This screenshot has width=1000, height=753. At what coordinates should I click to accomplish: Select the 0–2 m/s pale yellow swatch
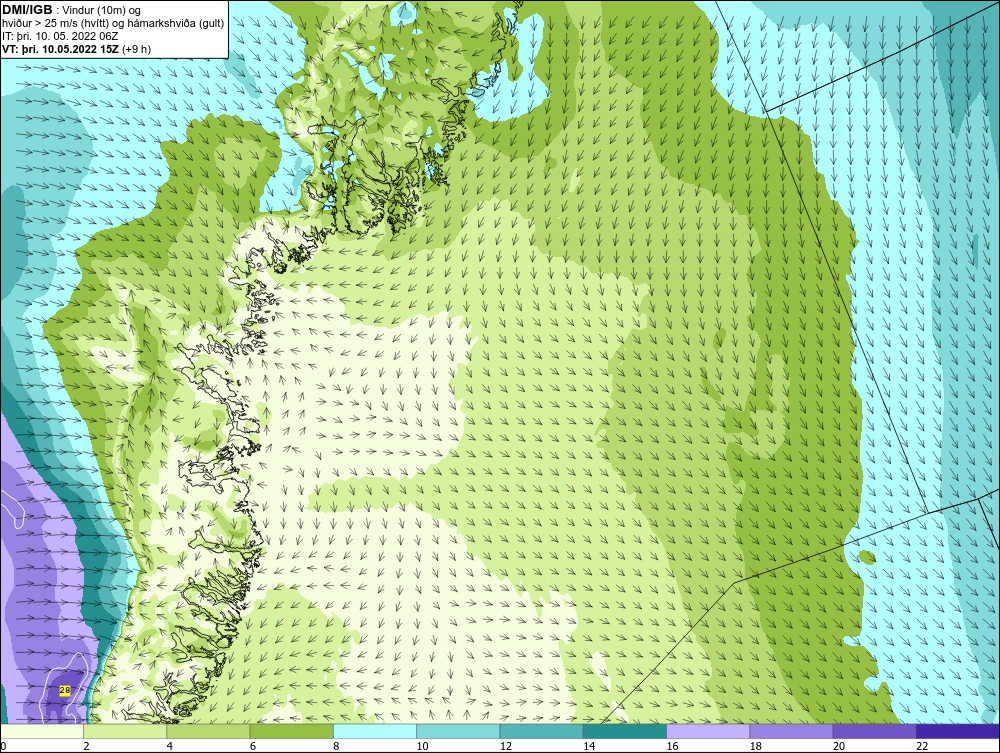pyautogui.click(x=41, y=731)
